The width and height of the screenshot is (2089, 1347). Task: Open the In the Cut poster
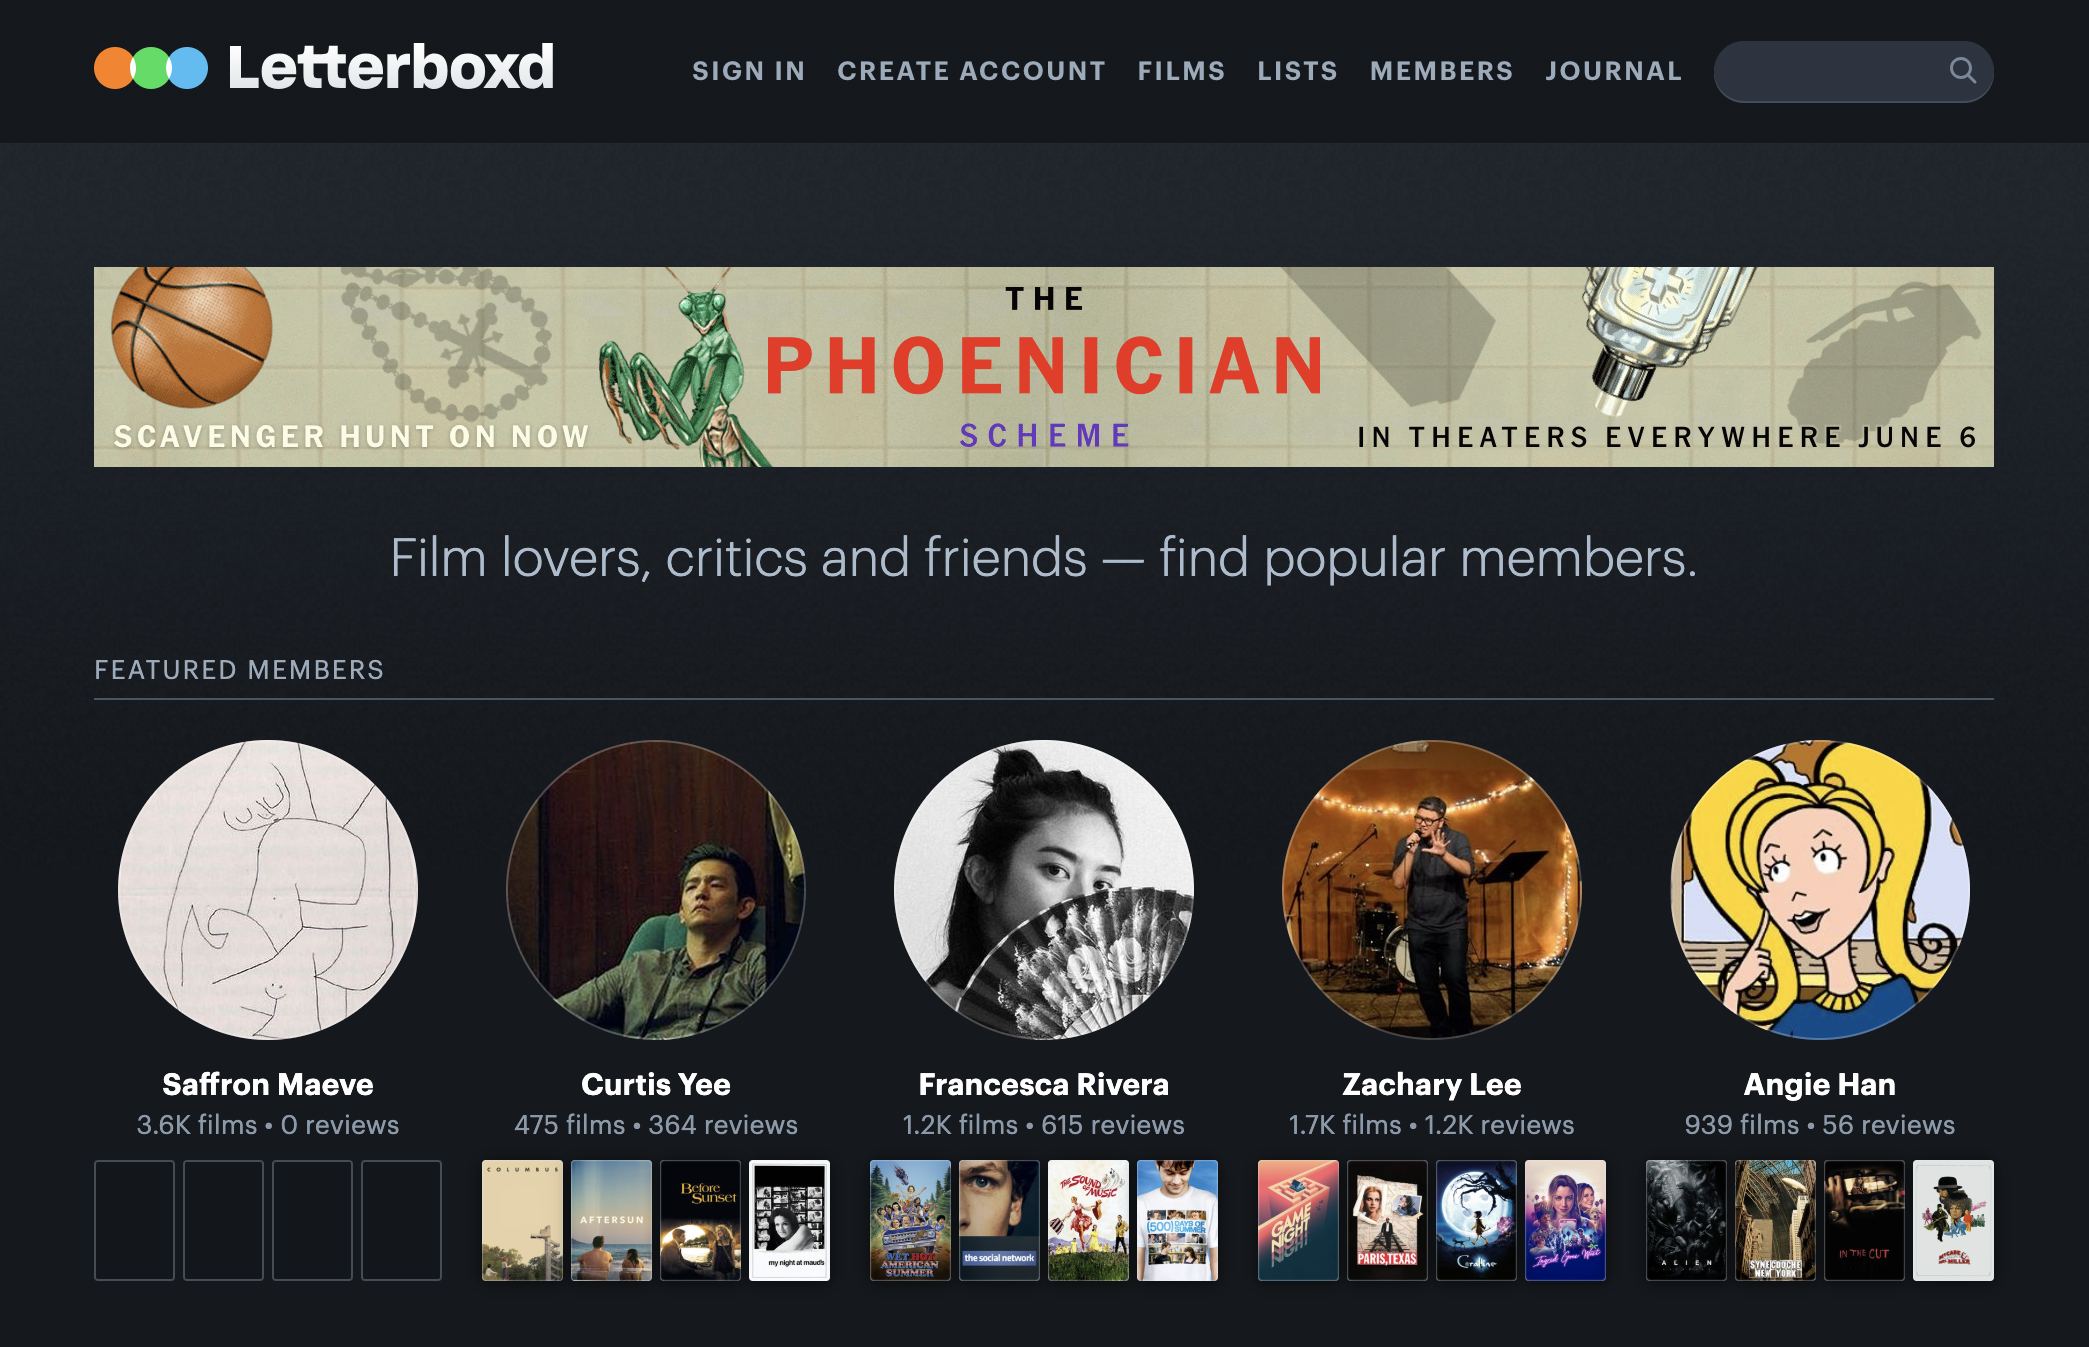1864,1220
